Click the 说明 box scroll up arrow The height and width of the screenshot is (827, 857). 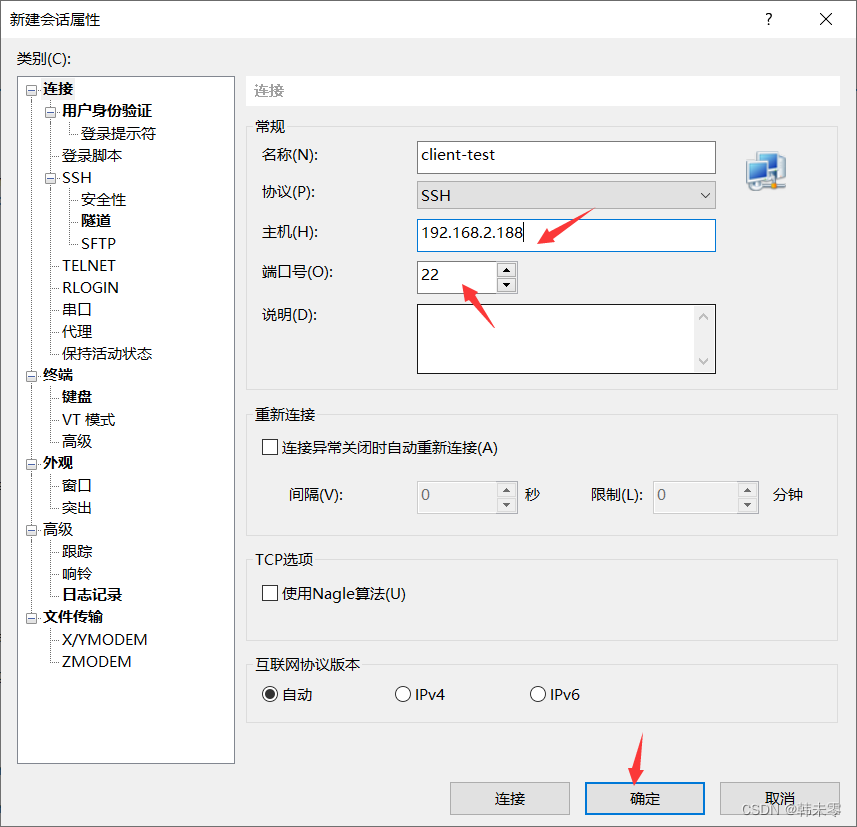[703, 317]
